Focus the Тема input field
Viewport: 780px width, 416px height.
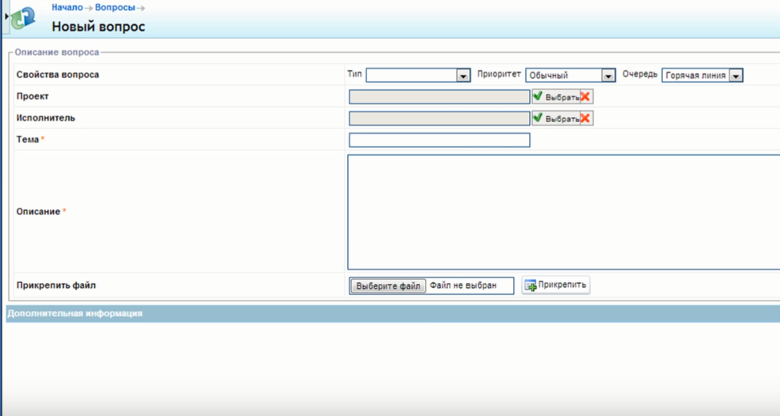[x=439, y=140]
